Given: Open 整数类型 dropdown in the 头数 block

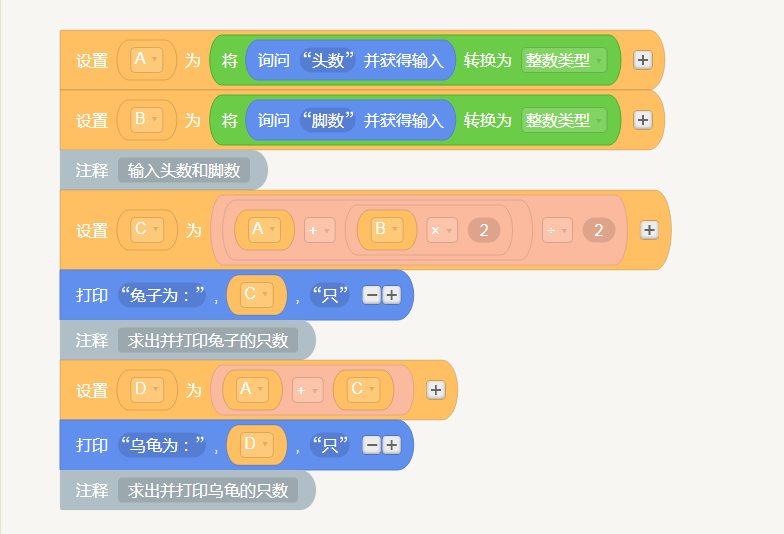Looking at the screenshot, I should click(x=564, y=60).
